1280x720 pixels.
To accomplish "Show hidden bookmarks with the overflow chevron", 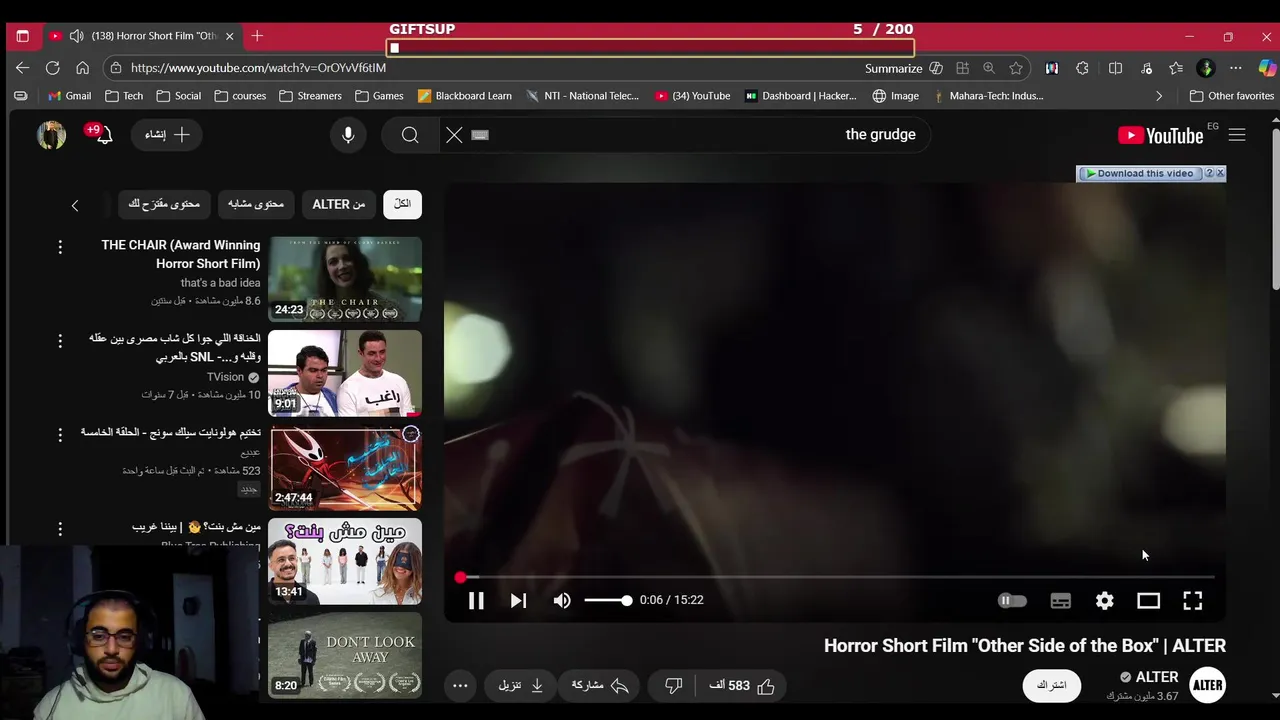I will (x=1159, y=96).
